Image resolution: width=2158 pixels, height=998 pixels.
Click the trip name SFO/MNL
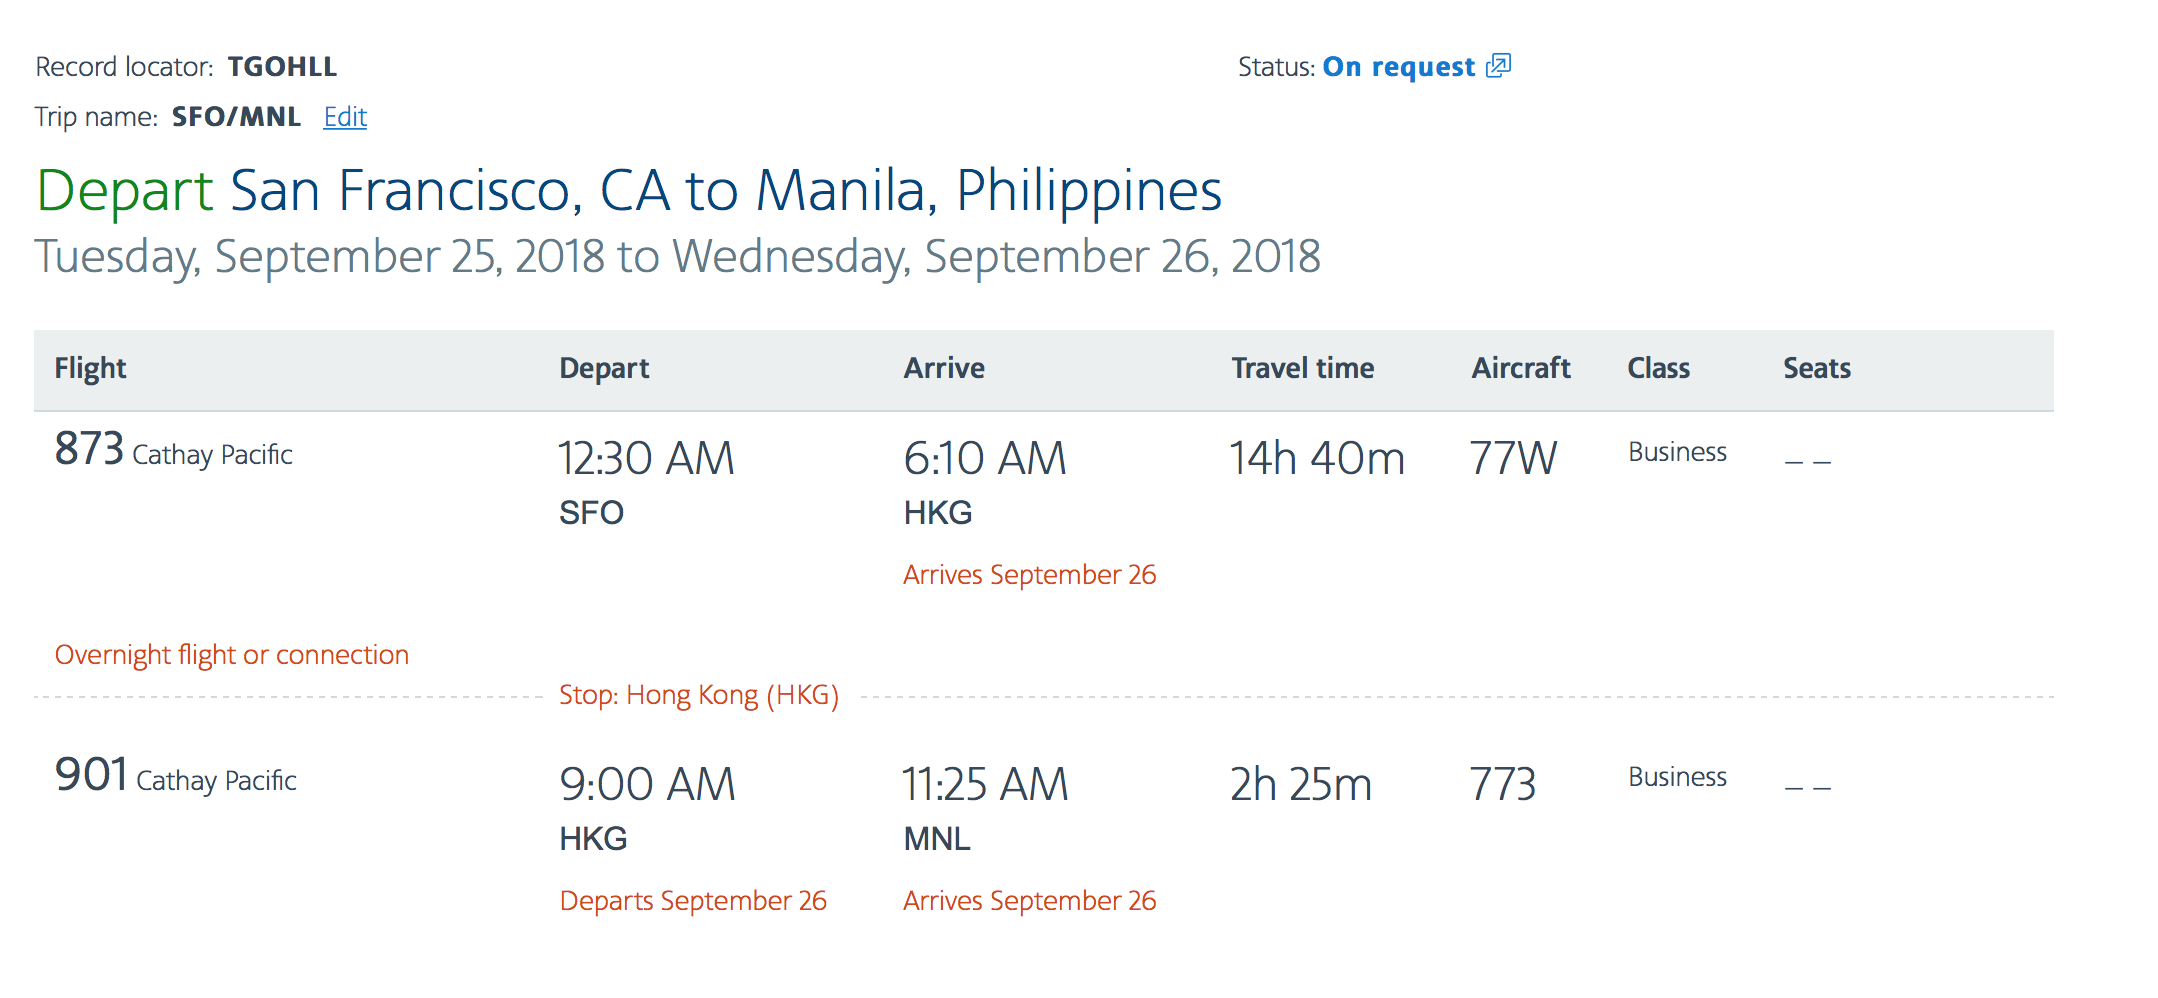pos(236,117)
